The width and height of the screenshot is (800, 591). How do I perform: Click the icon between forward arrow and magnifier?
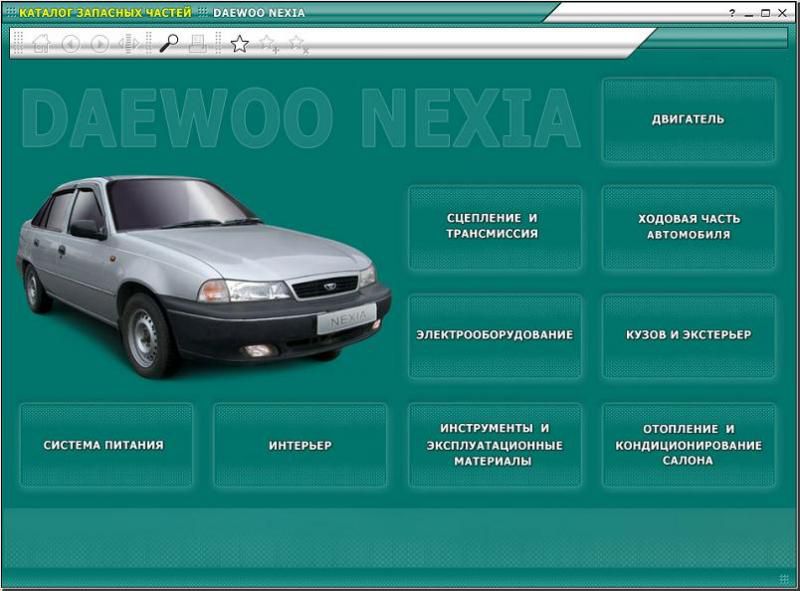128,44
